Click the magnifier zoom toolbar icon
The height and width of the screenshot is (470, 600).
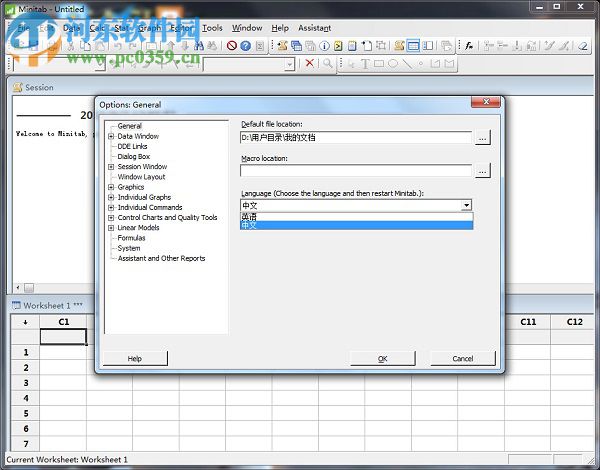328,63
